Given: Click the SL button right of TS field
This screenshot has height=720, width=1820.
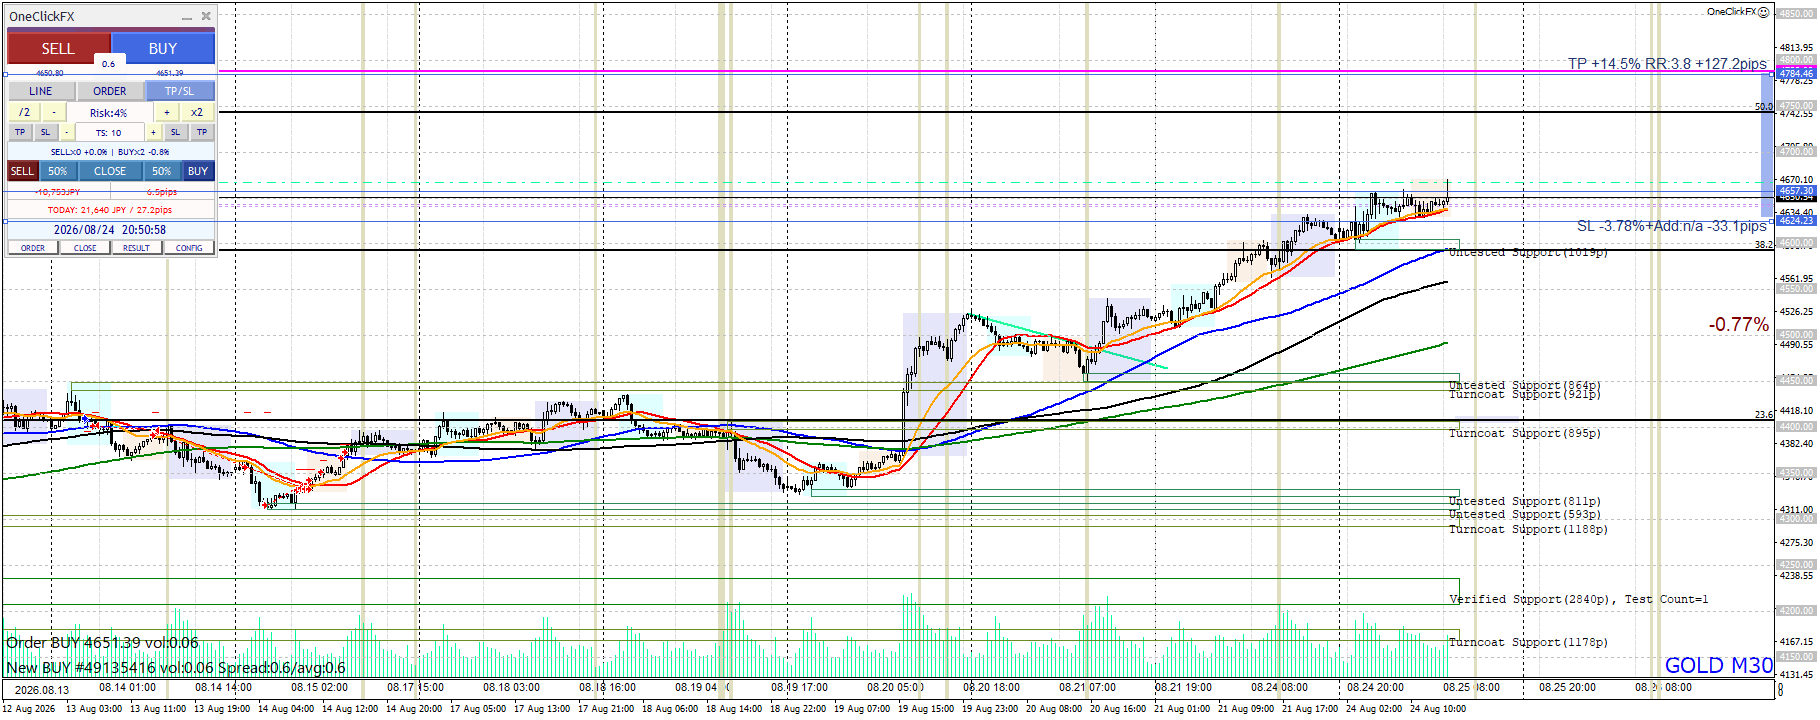Looking at the screenshot, I should [175, 132].
